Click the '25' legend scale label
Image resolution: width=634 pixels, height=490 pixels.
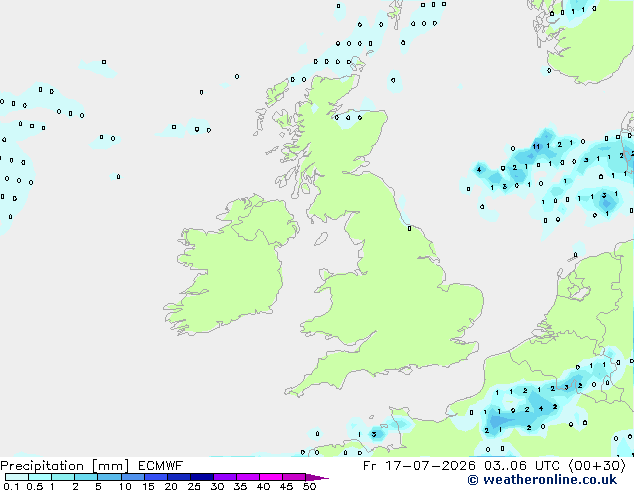[x=194, y=486]
